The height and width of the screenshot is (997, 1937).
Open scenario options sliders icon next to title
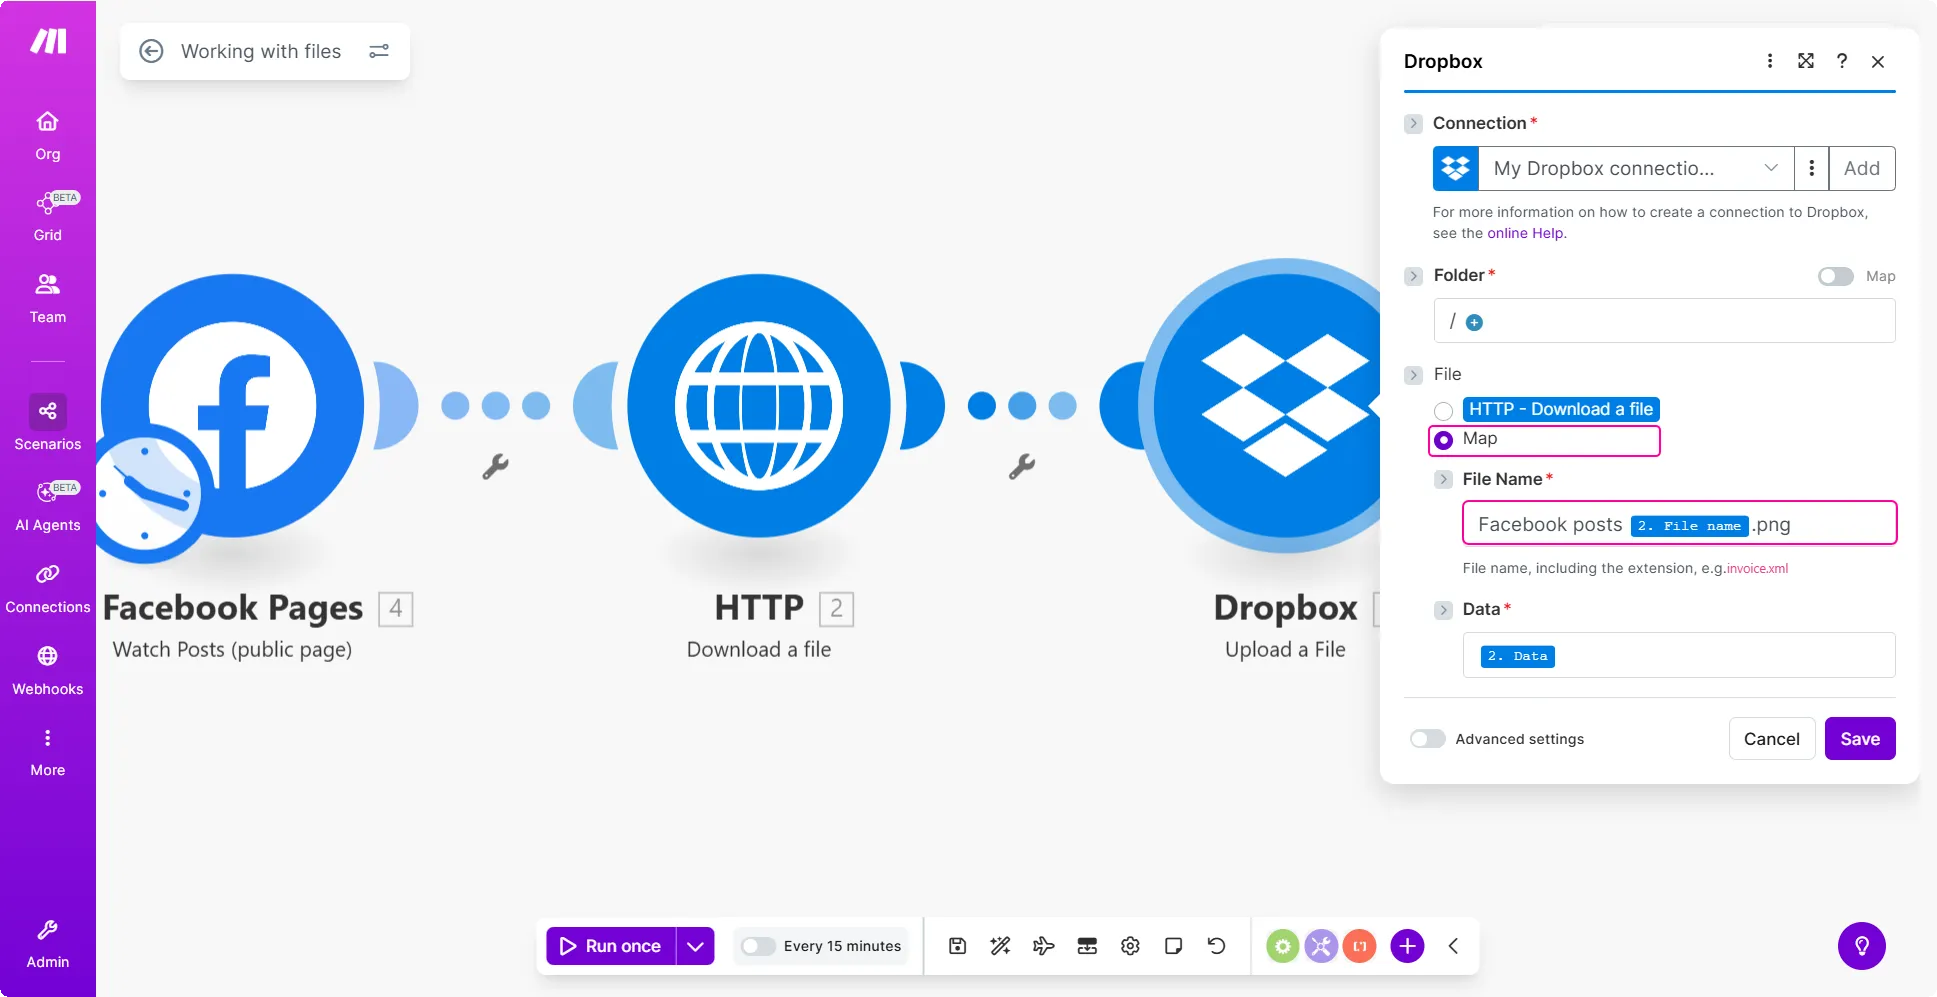[379, 51]
